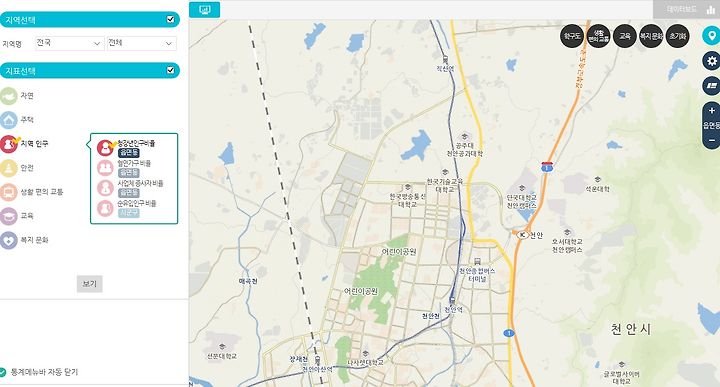
Task: Click the 교육 round map button
Action: point(624,36)
